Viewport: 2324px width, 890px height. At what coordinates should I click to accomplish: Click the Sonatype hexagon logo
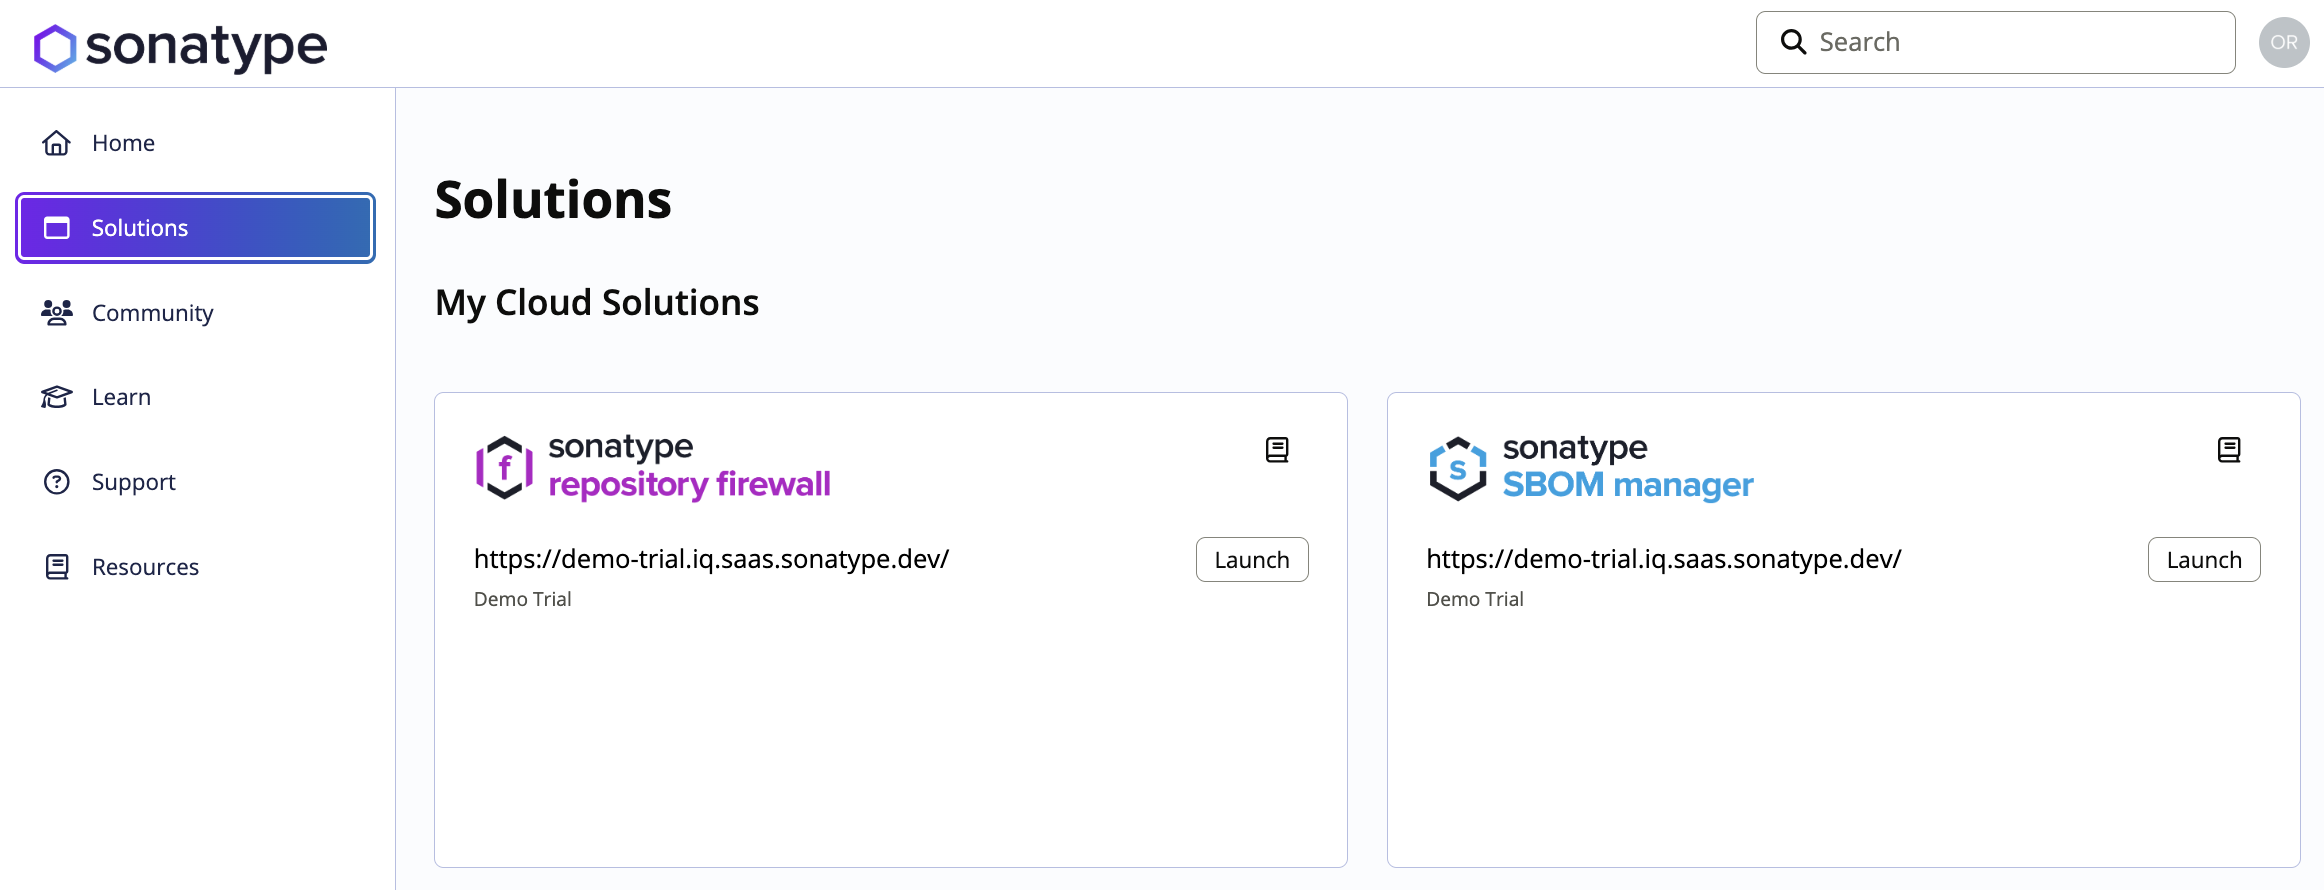pos(55,48)
